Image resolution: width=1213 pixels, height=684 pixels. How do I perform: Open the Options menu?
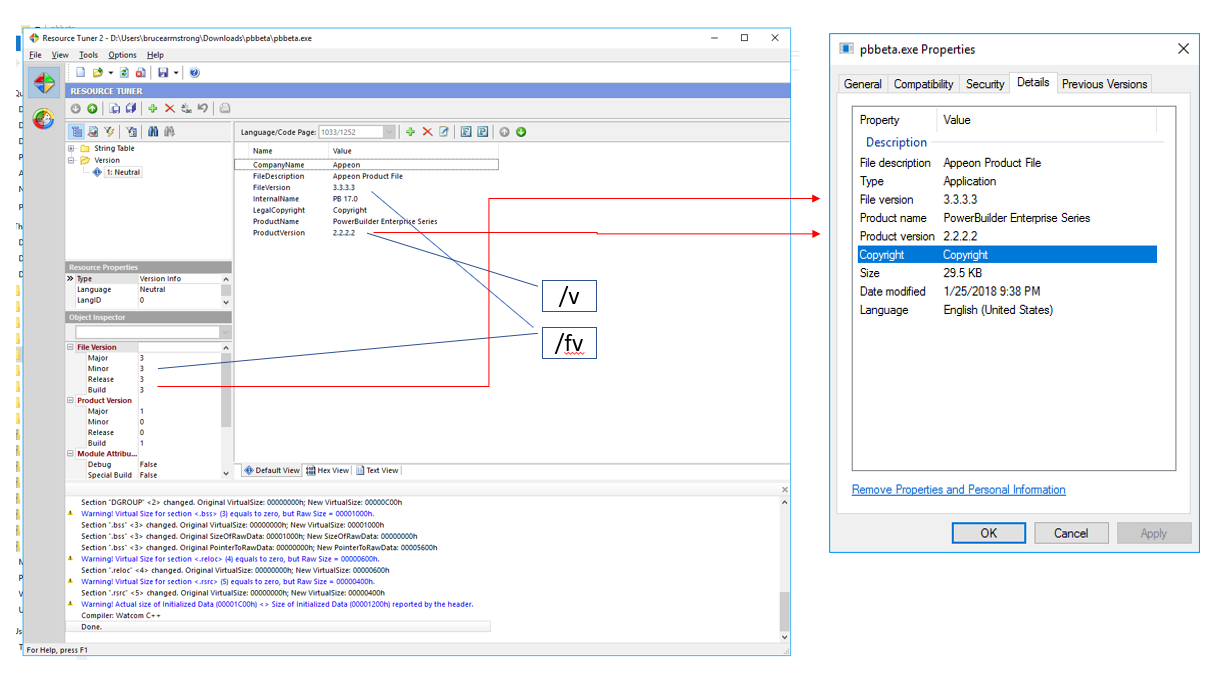(x=122, y=55)
